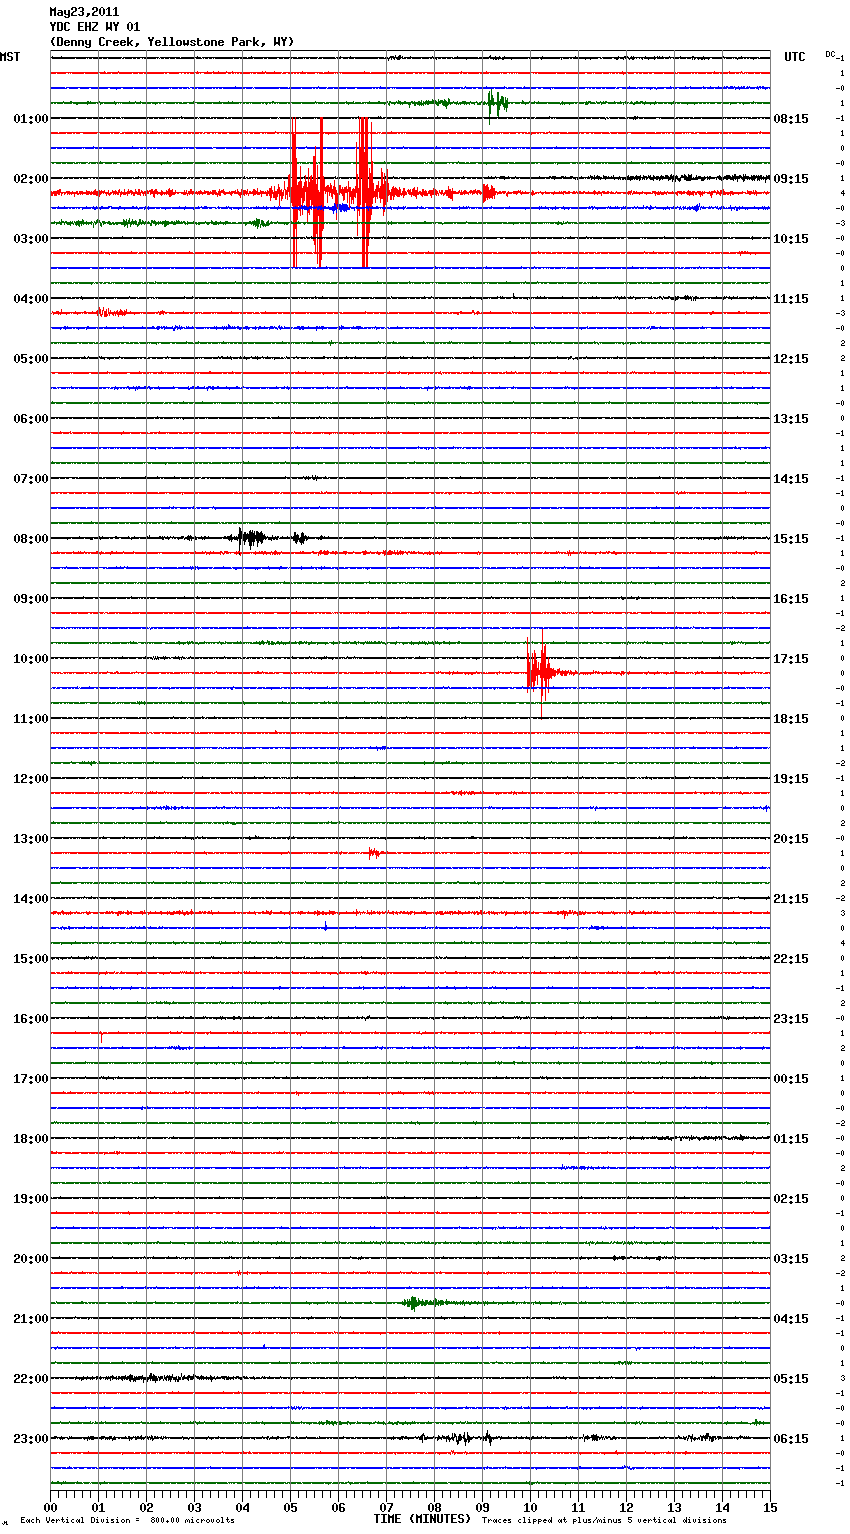Click the 10:15 UTC label

791,239
